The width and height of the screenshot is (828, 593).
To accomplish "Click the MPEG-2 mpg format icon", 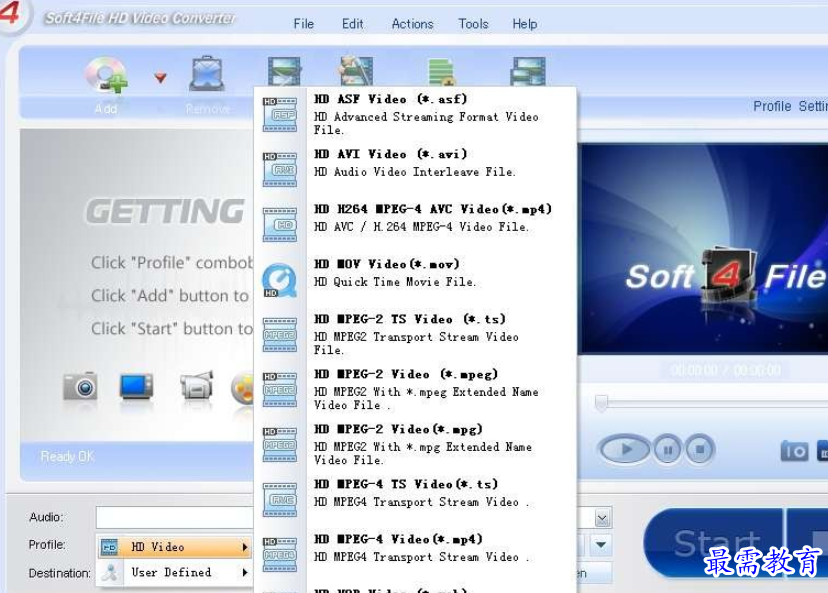I will point(280,445).
